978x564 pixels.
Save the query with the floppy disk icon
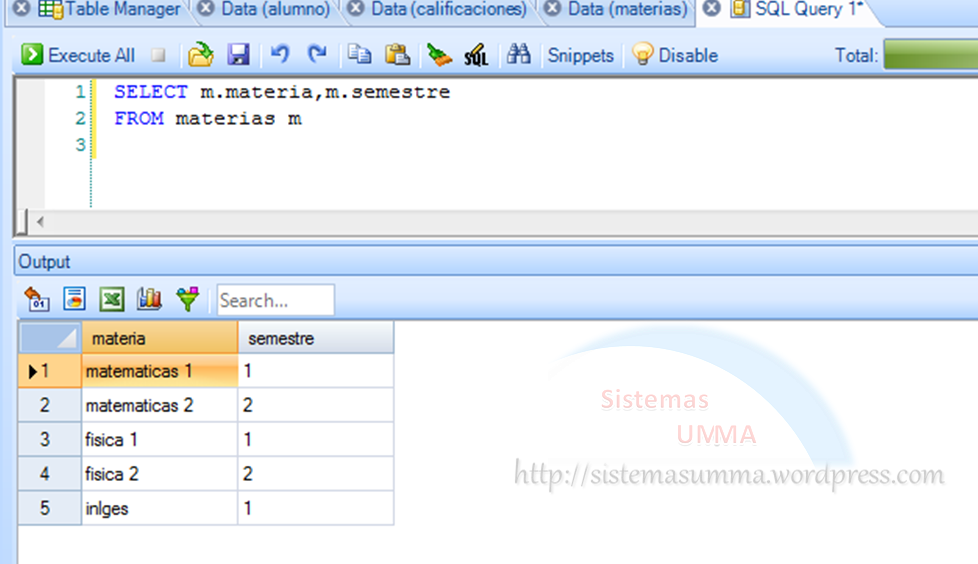(x=238, y=55)
